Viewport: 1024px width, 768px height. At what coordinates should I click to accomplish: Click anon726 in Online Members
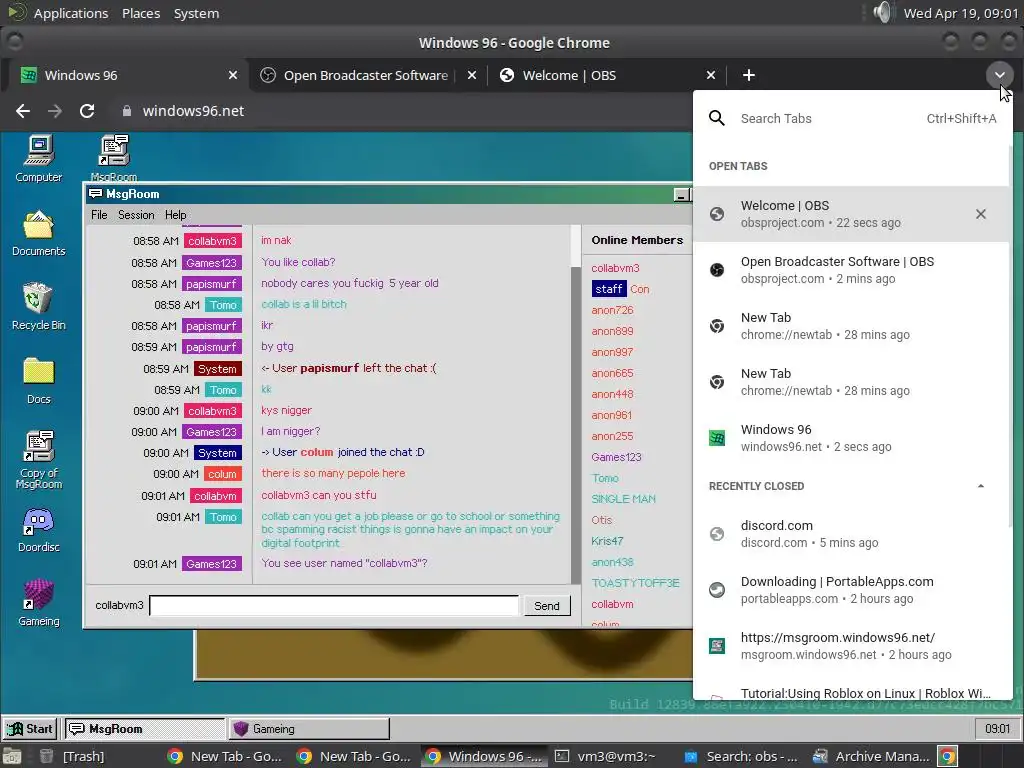(612, 310)
